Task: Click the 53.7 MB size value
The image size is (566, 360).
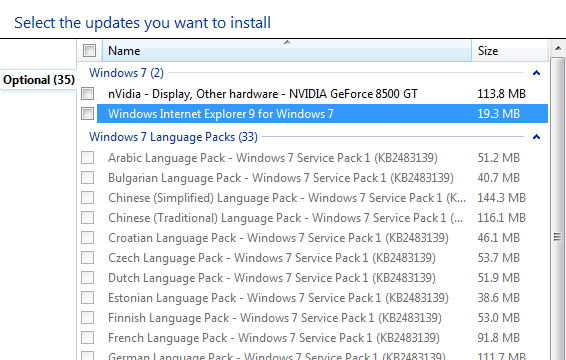Action: [498, 258]
